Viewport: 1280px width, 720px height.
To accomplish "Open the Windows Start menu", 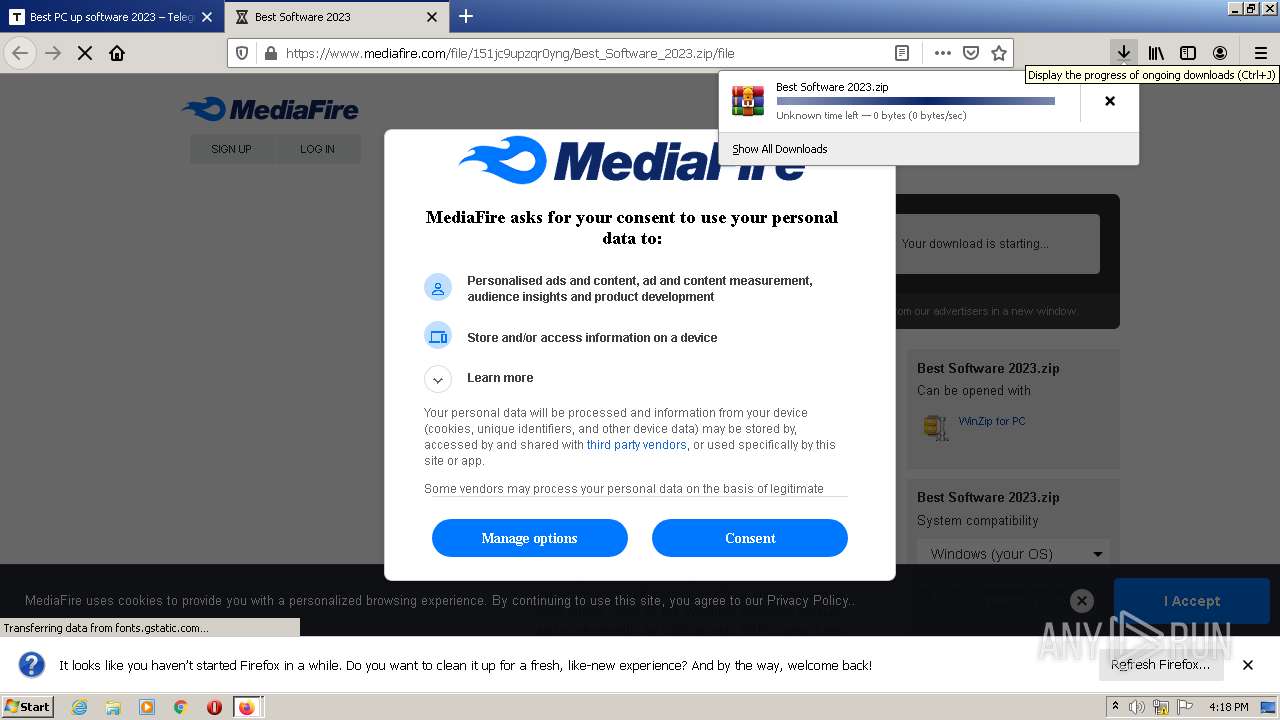I will (28, 707).
